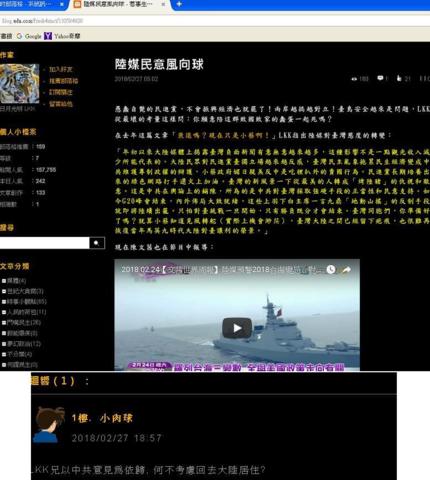Image resolution: width=430 pixels, height=480 pixels.
Task: Click the eye views icon near title
Action: click(x=354, y=79)
